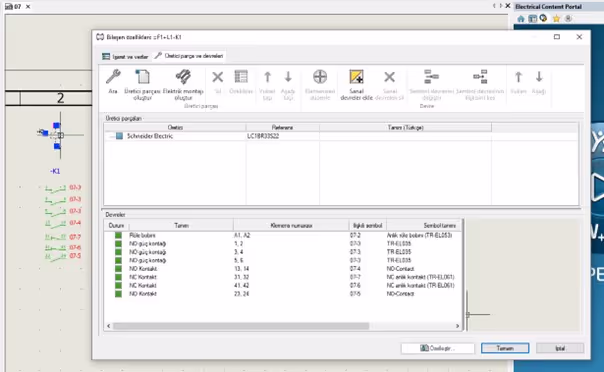Click İptal button

click(x=560, y=348)
